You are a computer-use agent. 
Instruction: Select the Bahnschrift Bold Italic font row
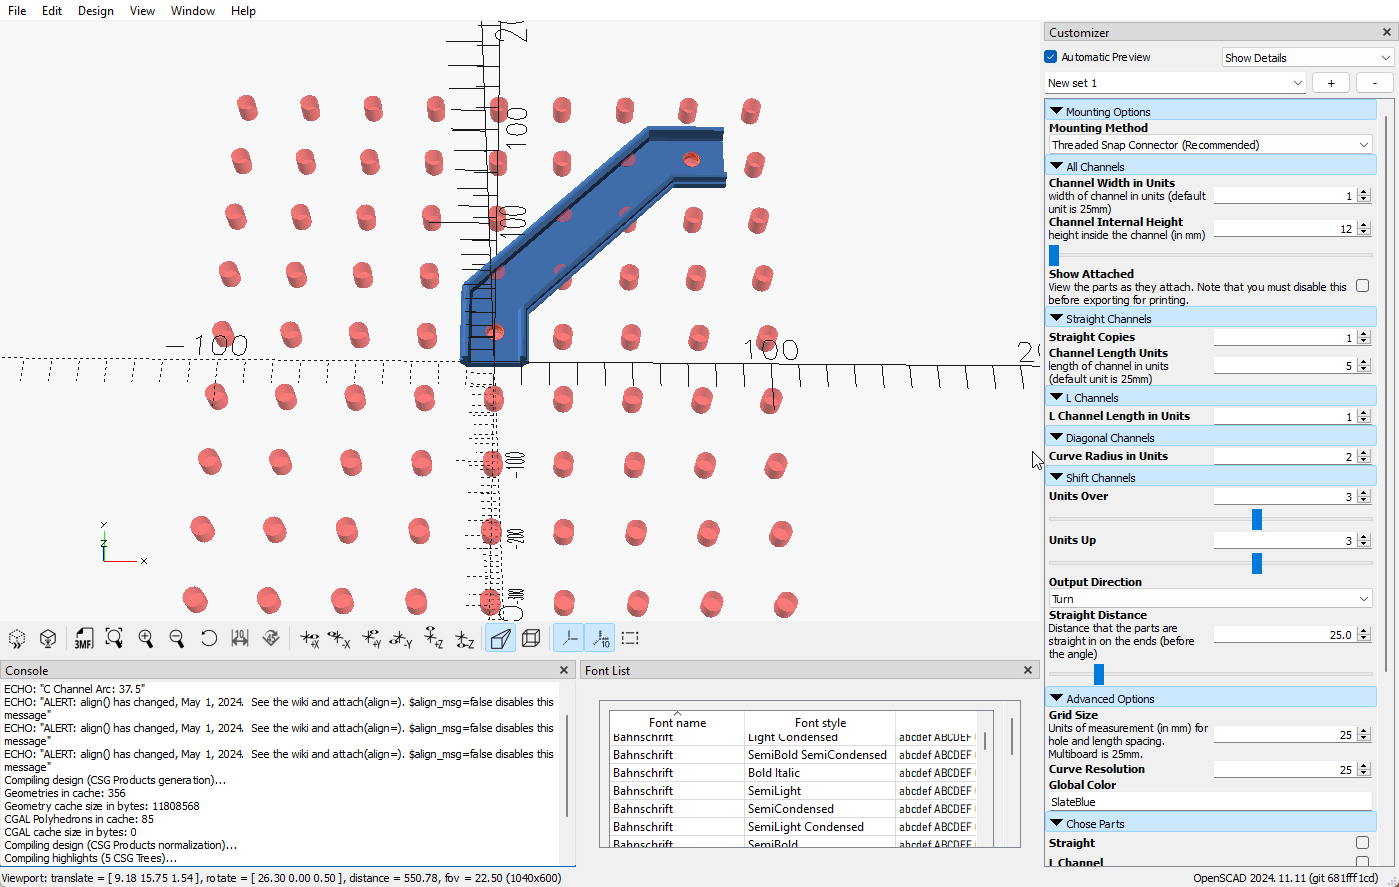pos(793,773)
